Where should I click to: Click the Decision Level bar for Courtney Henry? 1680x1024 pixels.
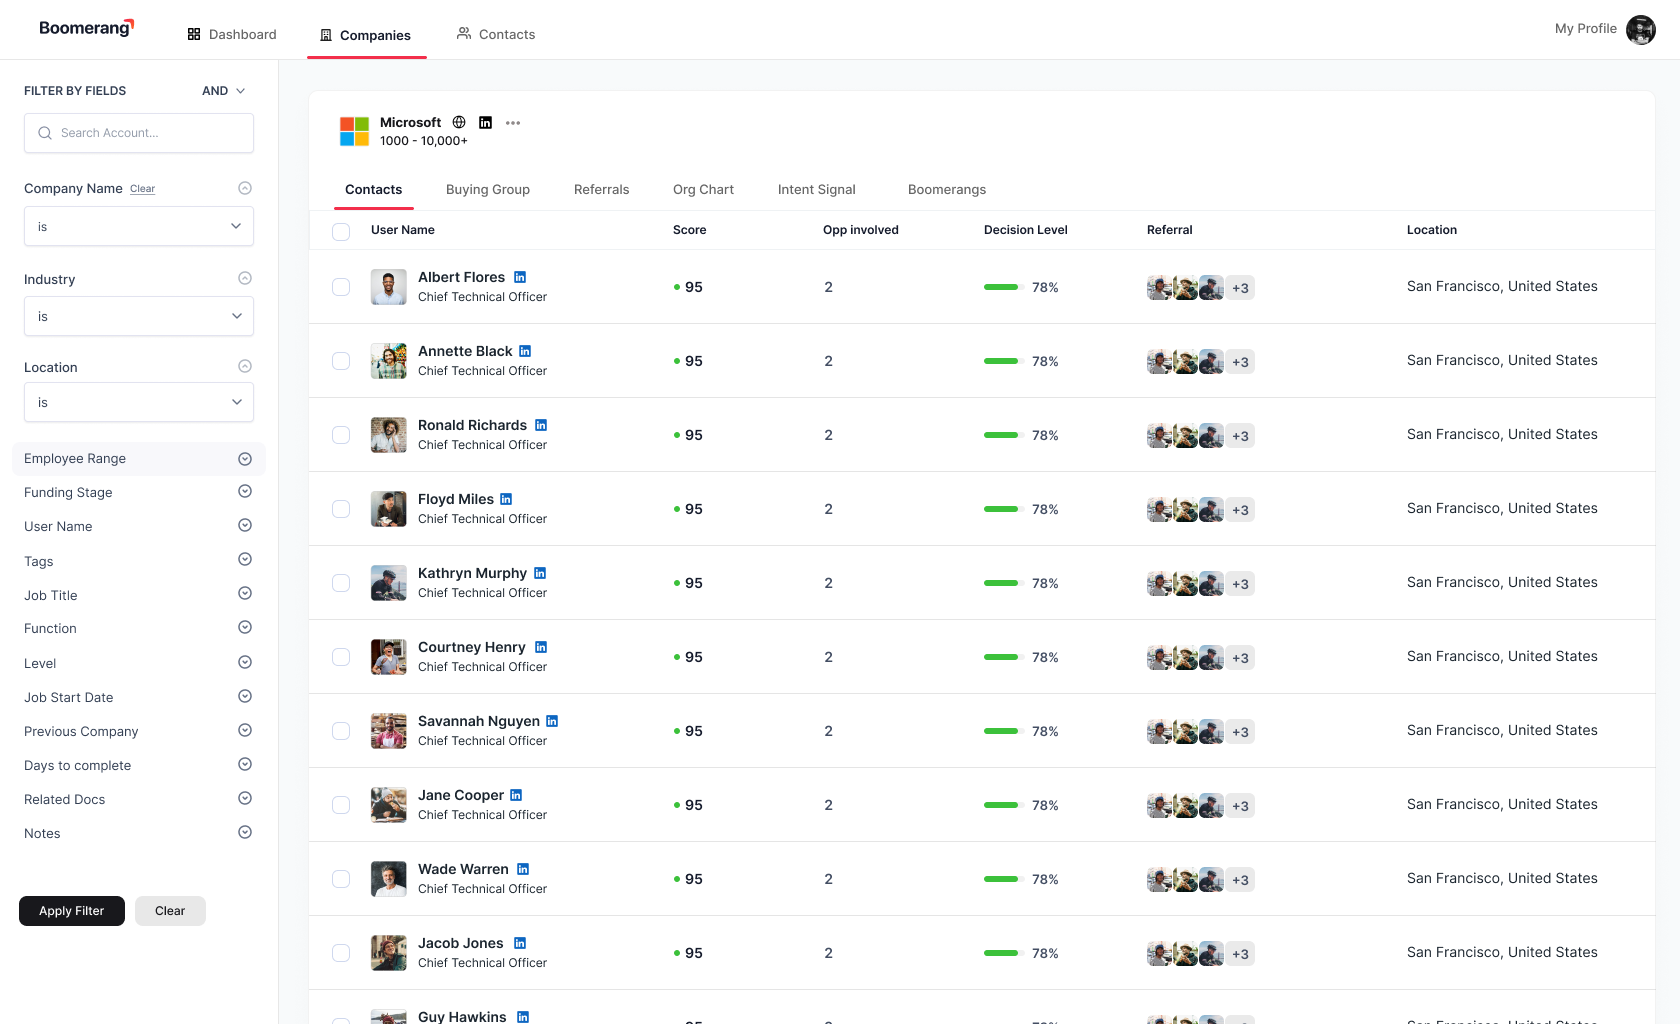click(x=1001, y=657)
